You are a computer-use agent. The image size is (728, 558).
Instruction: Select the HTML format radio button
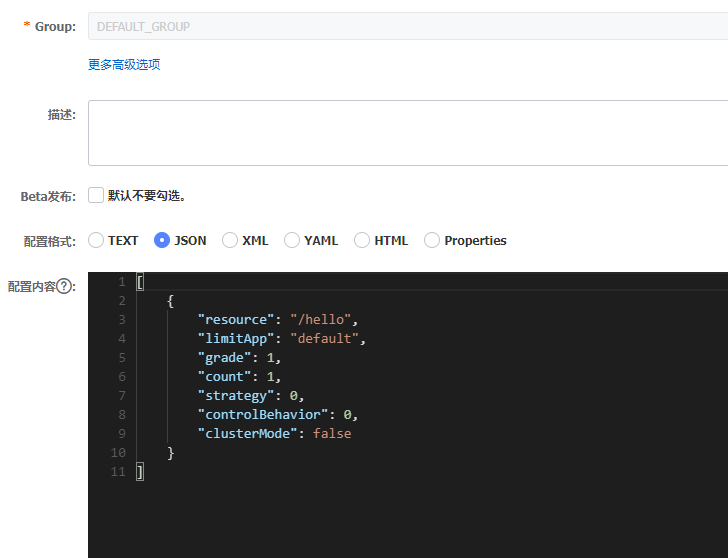coord(362,240)
